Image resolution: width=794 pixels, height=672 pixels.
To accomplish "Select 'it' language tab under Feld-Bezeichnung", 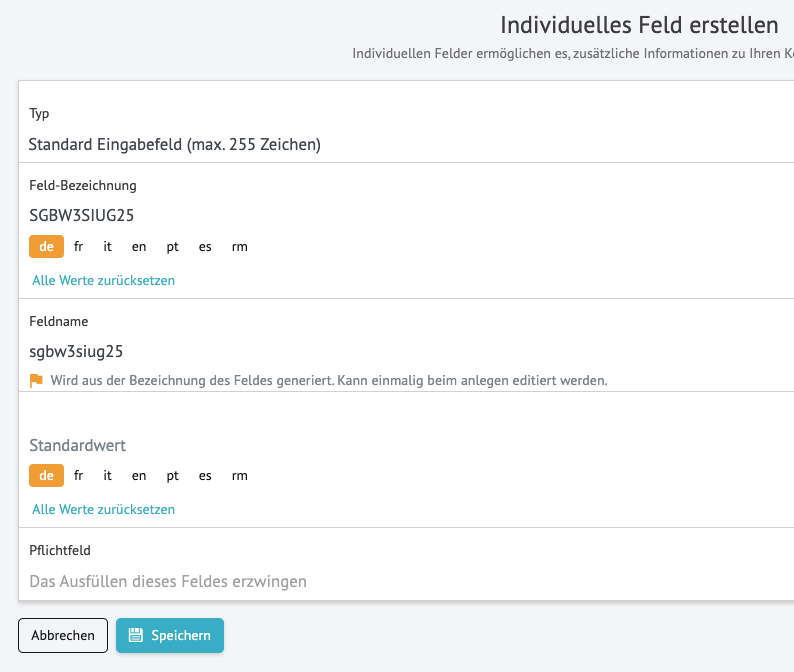I will 108,247.
